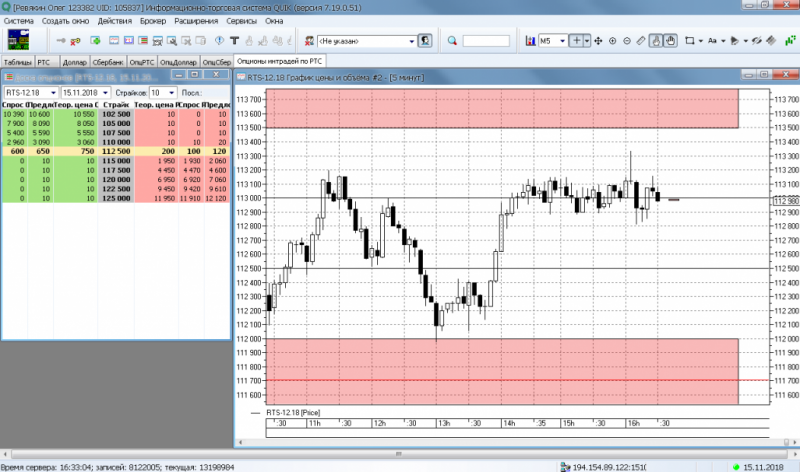Toggle the pointing hand tool
Image resolution: width=800 pixels, height=472 pixels.
click(x=656, y=41)
